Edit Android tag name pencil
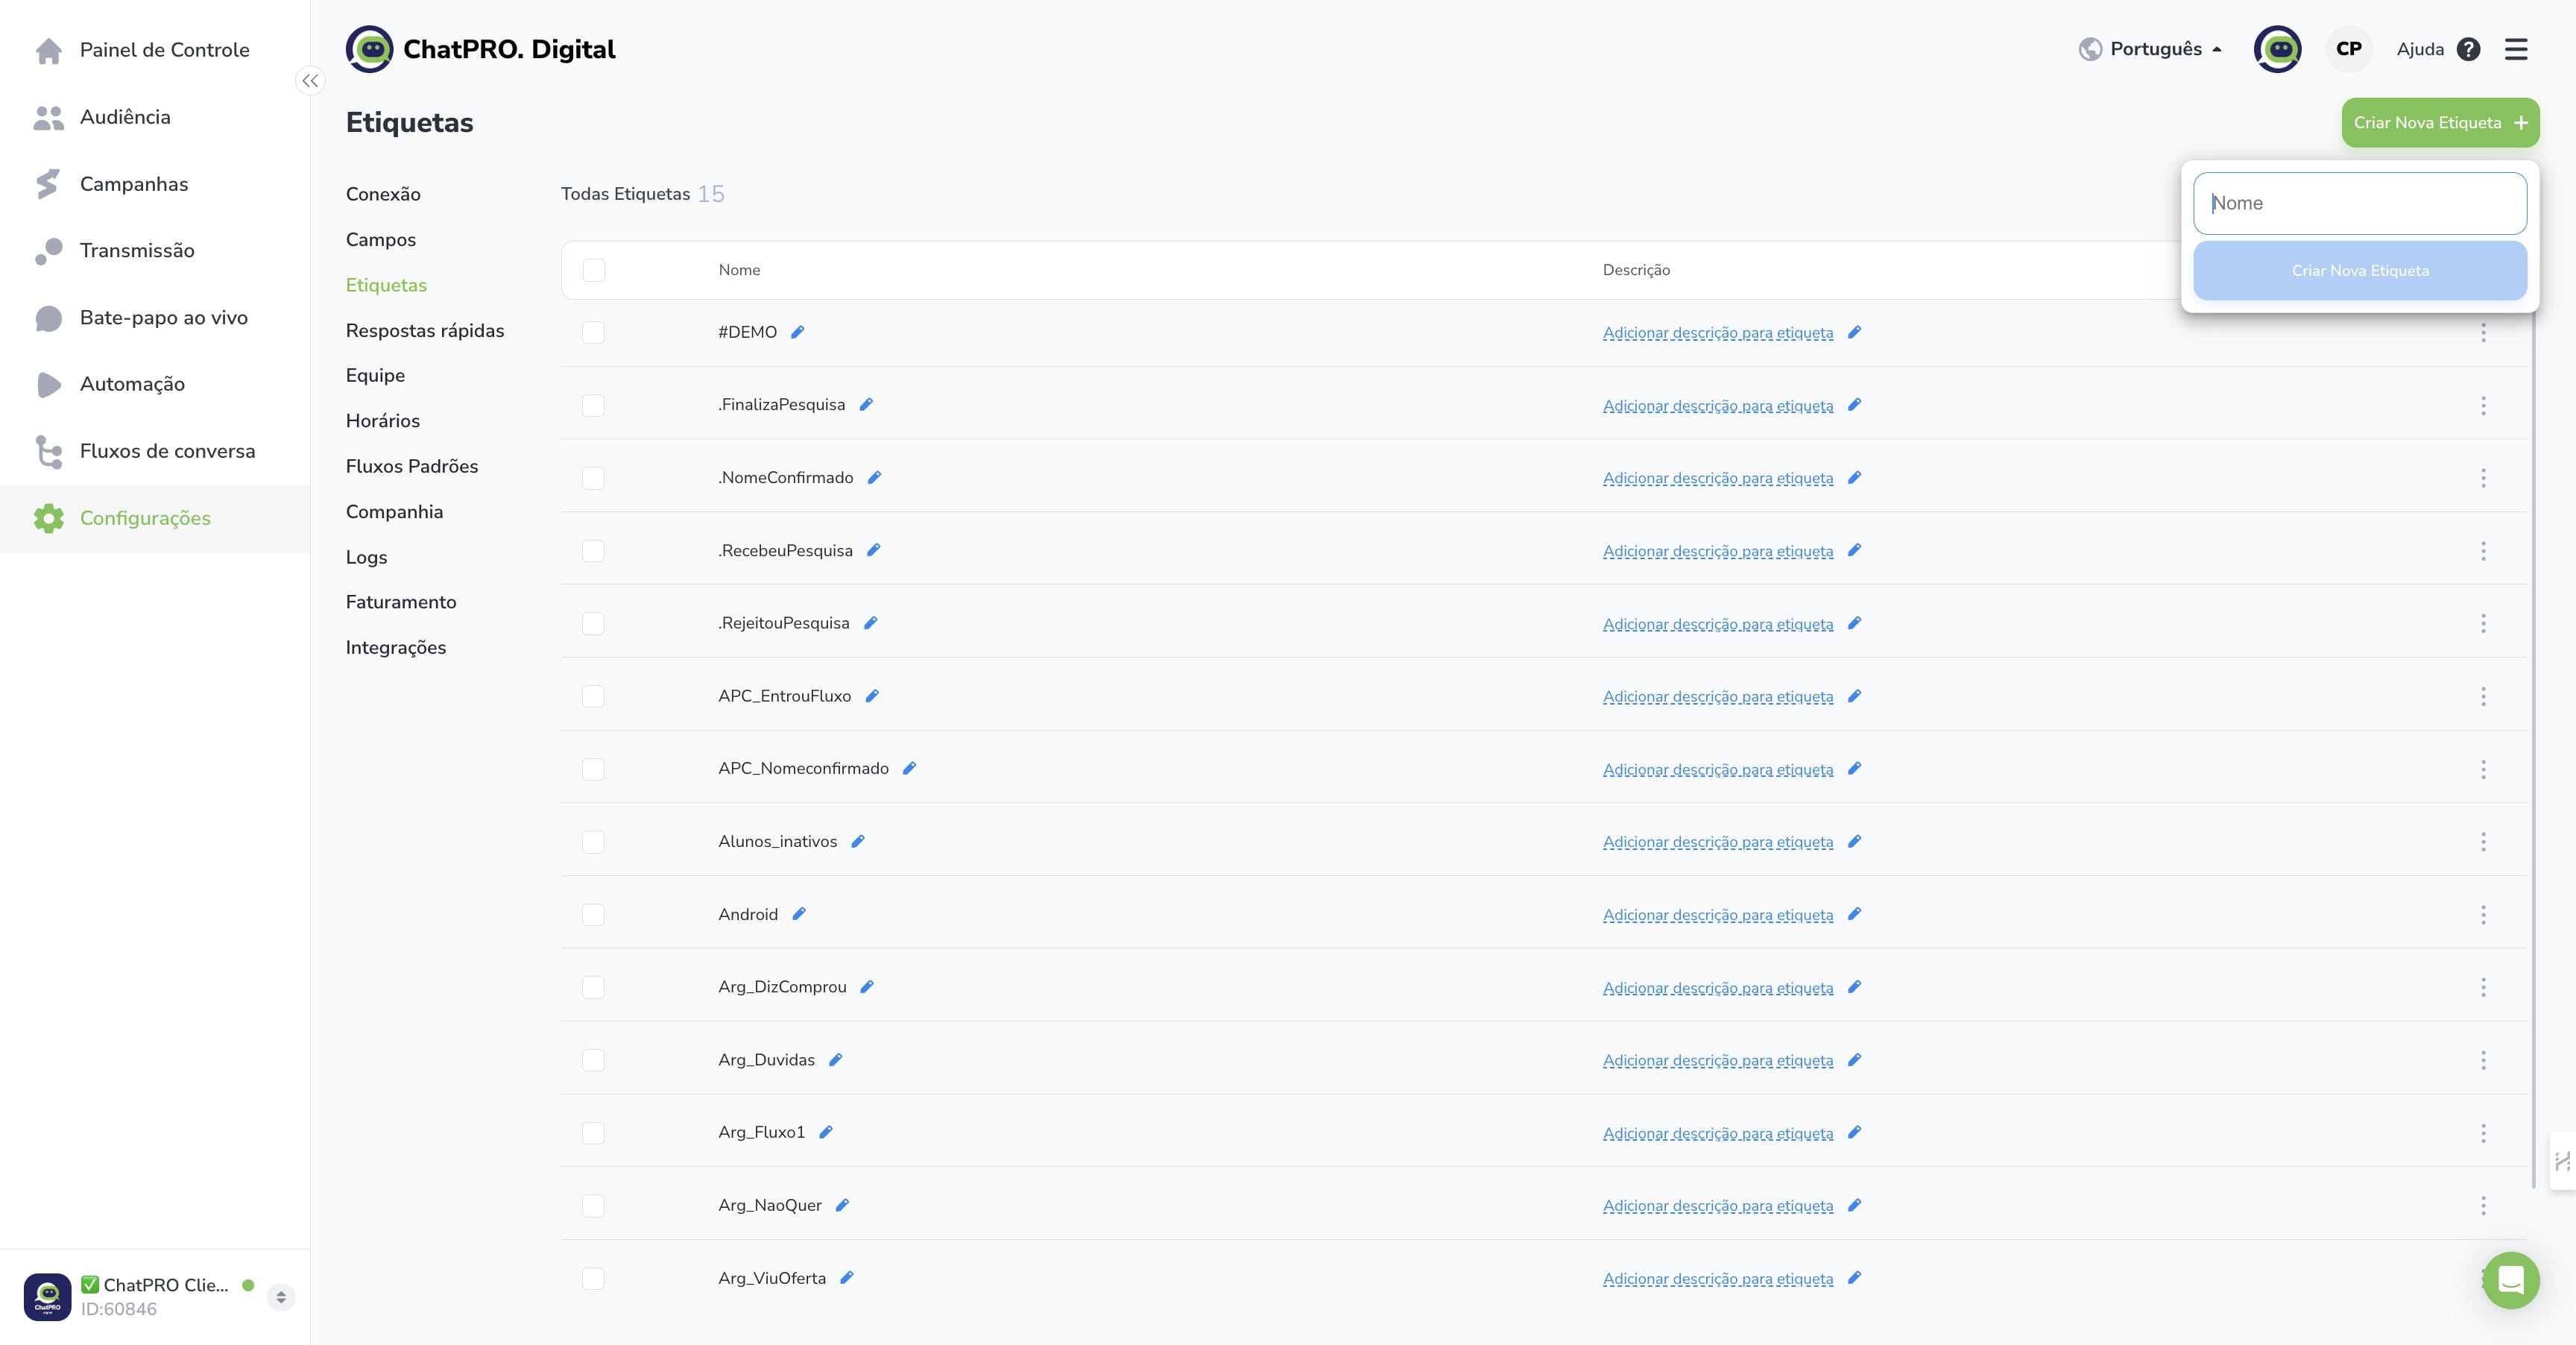The height and width of the screenshot is (1345, 2576). (799, 914)
